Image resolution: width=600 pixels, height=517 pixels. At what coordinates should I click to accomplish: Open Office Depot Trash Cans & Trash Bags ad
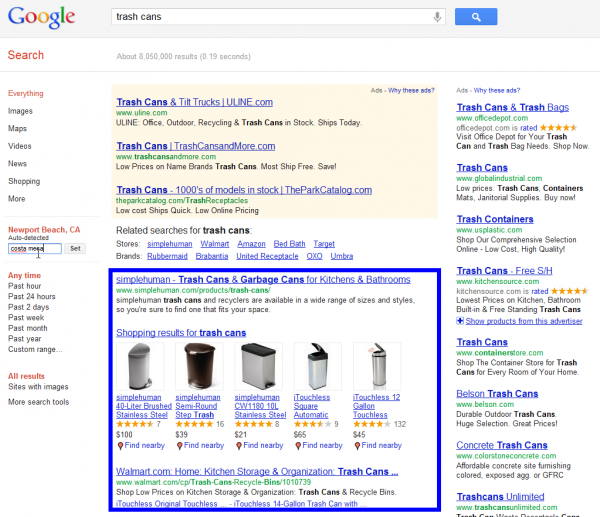click(x=513, y=108)
